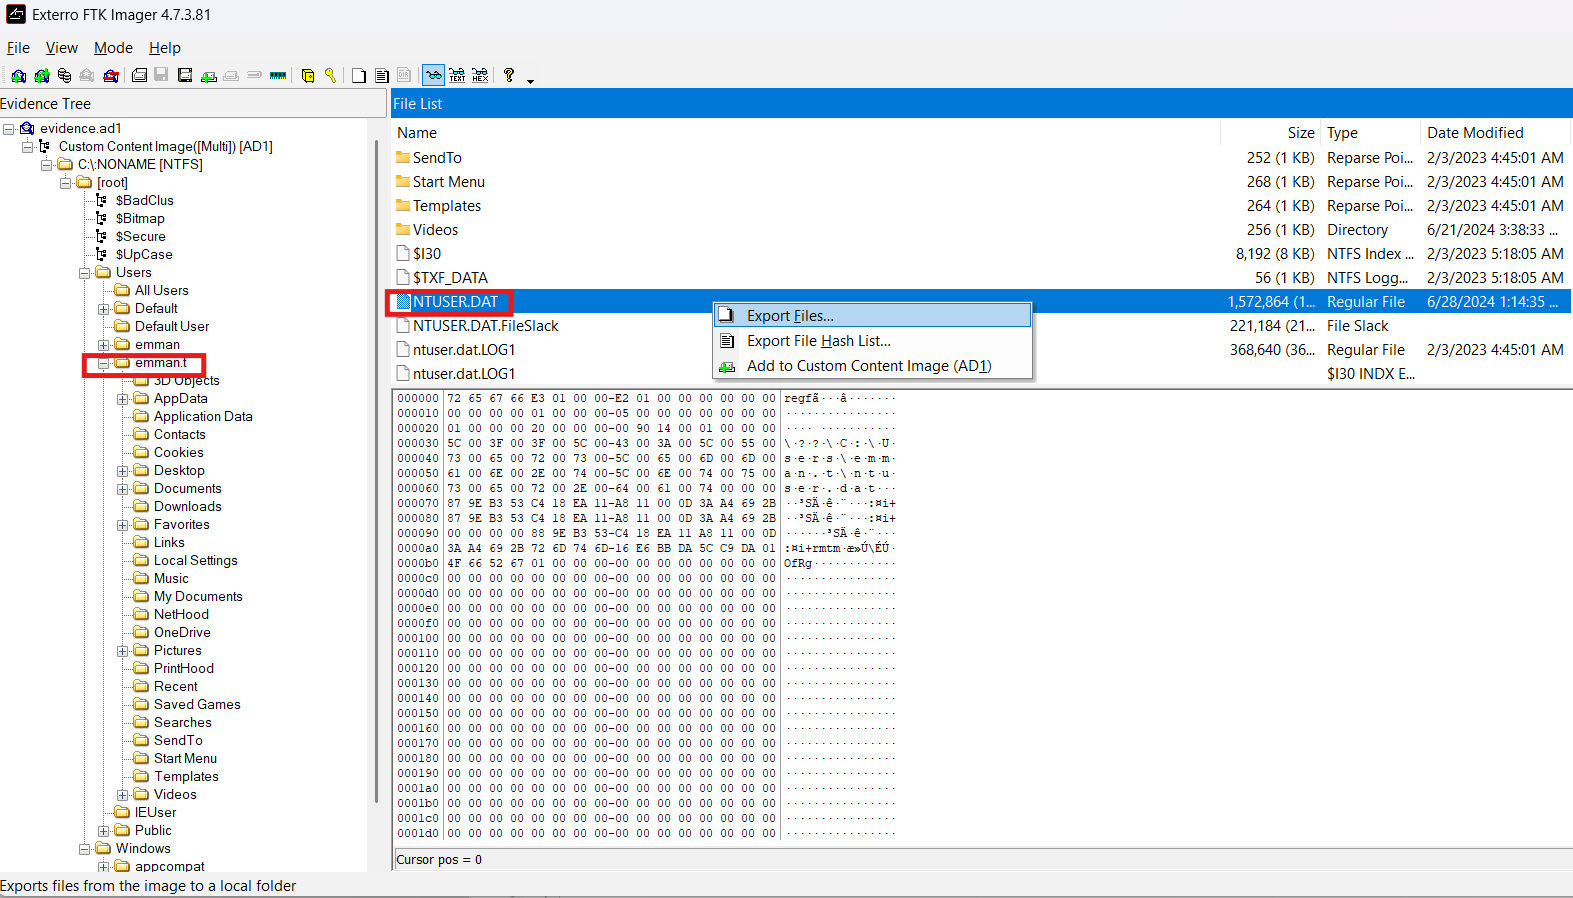Open the Help menu
The width and height of the screenshot is (1573, 898).
165,48
